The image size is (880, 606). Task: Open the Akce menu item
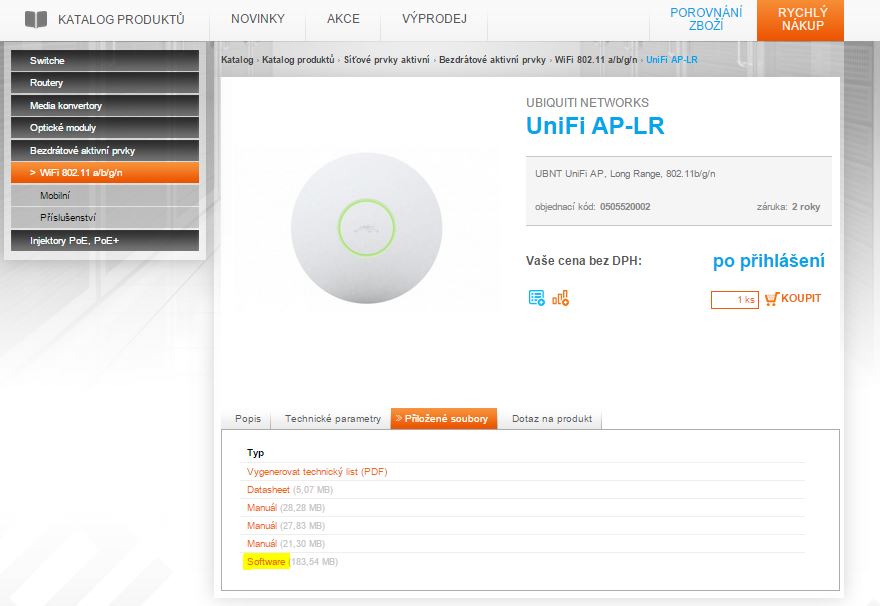(x=343, y=19)
